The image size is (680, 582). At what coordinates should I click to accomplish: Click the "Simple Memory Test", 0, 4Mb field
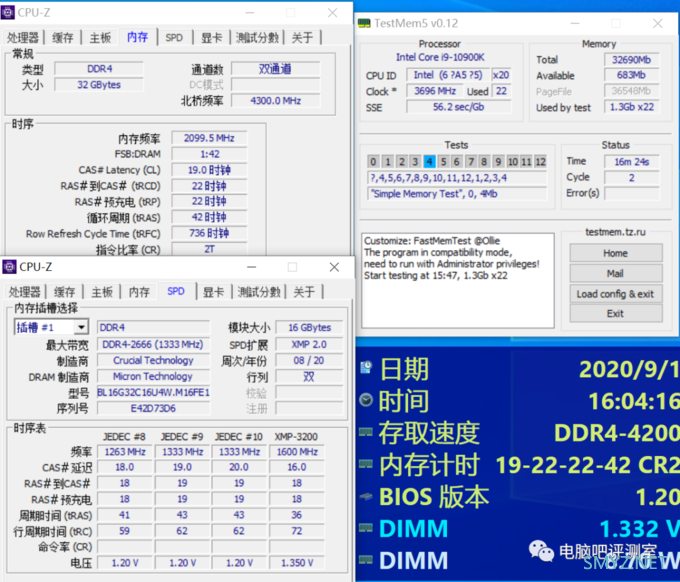pyautogui.click(x=458, y=193)
